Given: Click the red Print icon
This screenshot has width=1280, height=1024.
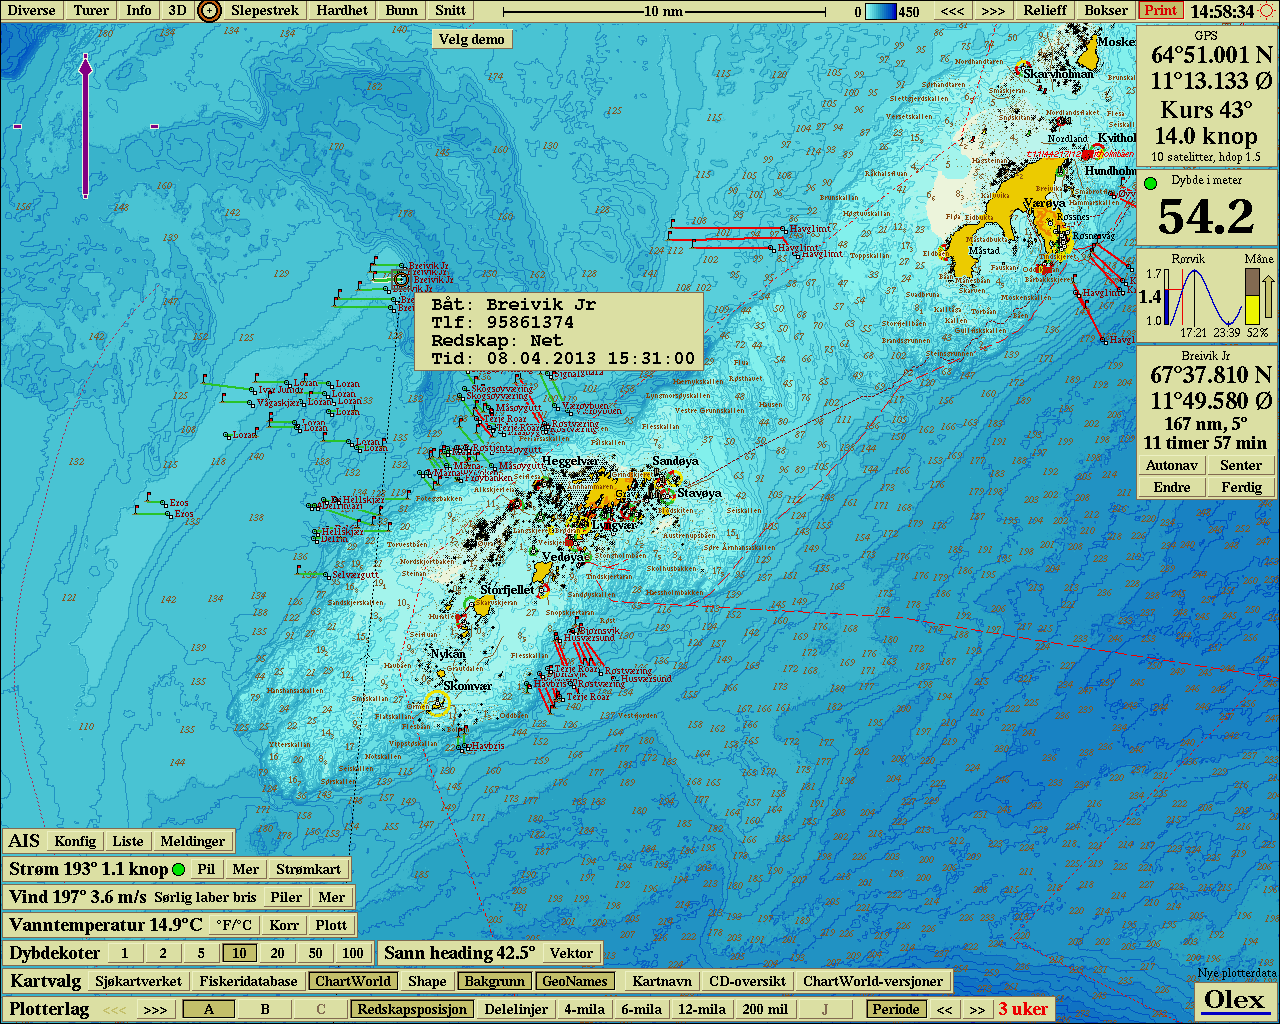Looking at the screenshot, I should (1159, 11).
